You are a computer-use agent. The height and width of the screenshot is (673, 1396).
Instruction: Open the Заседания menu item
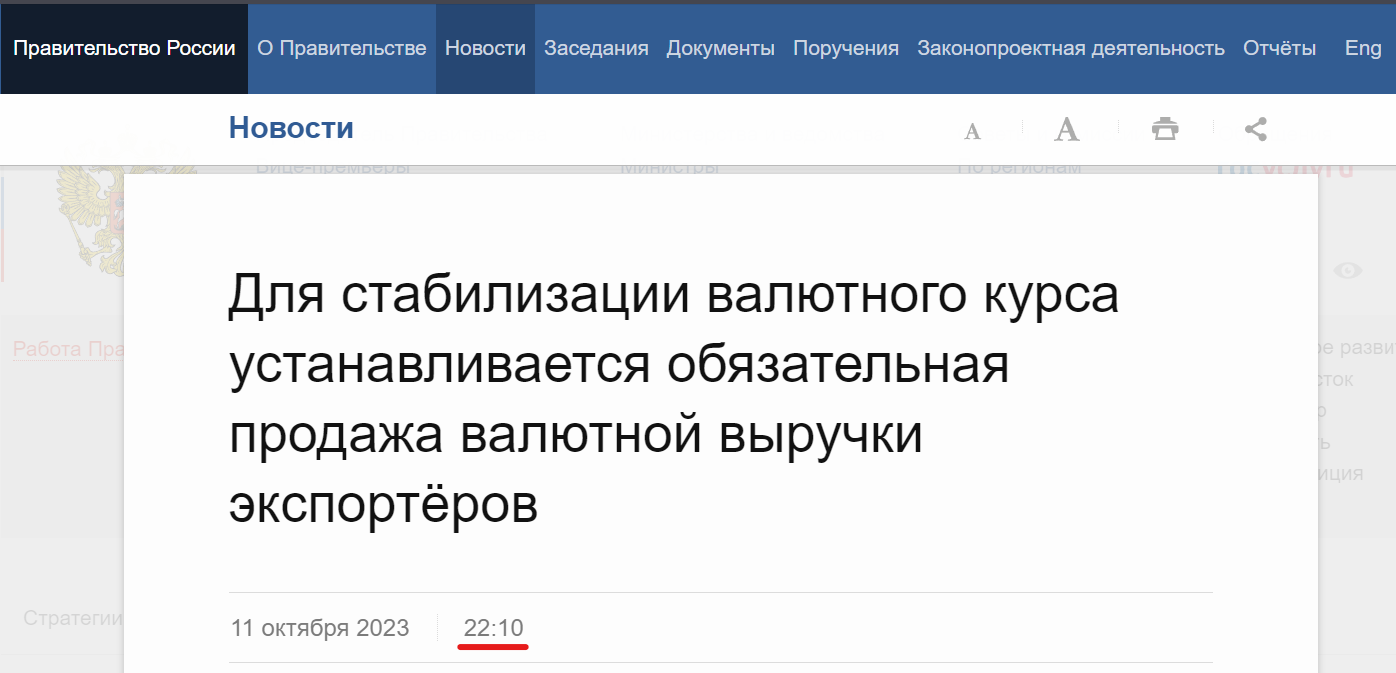point(596,48)
